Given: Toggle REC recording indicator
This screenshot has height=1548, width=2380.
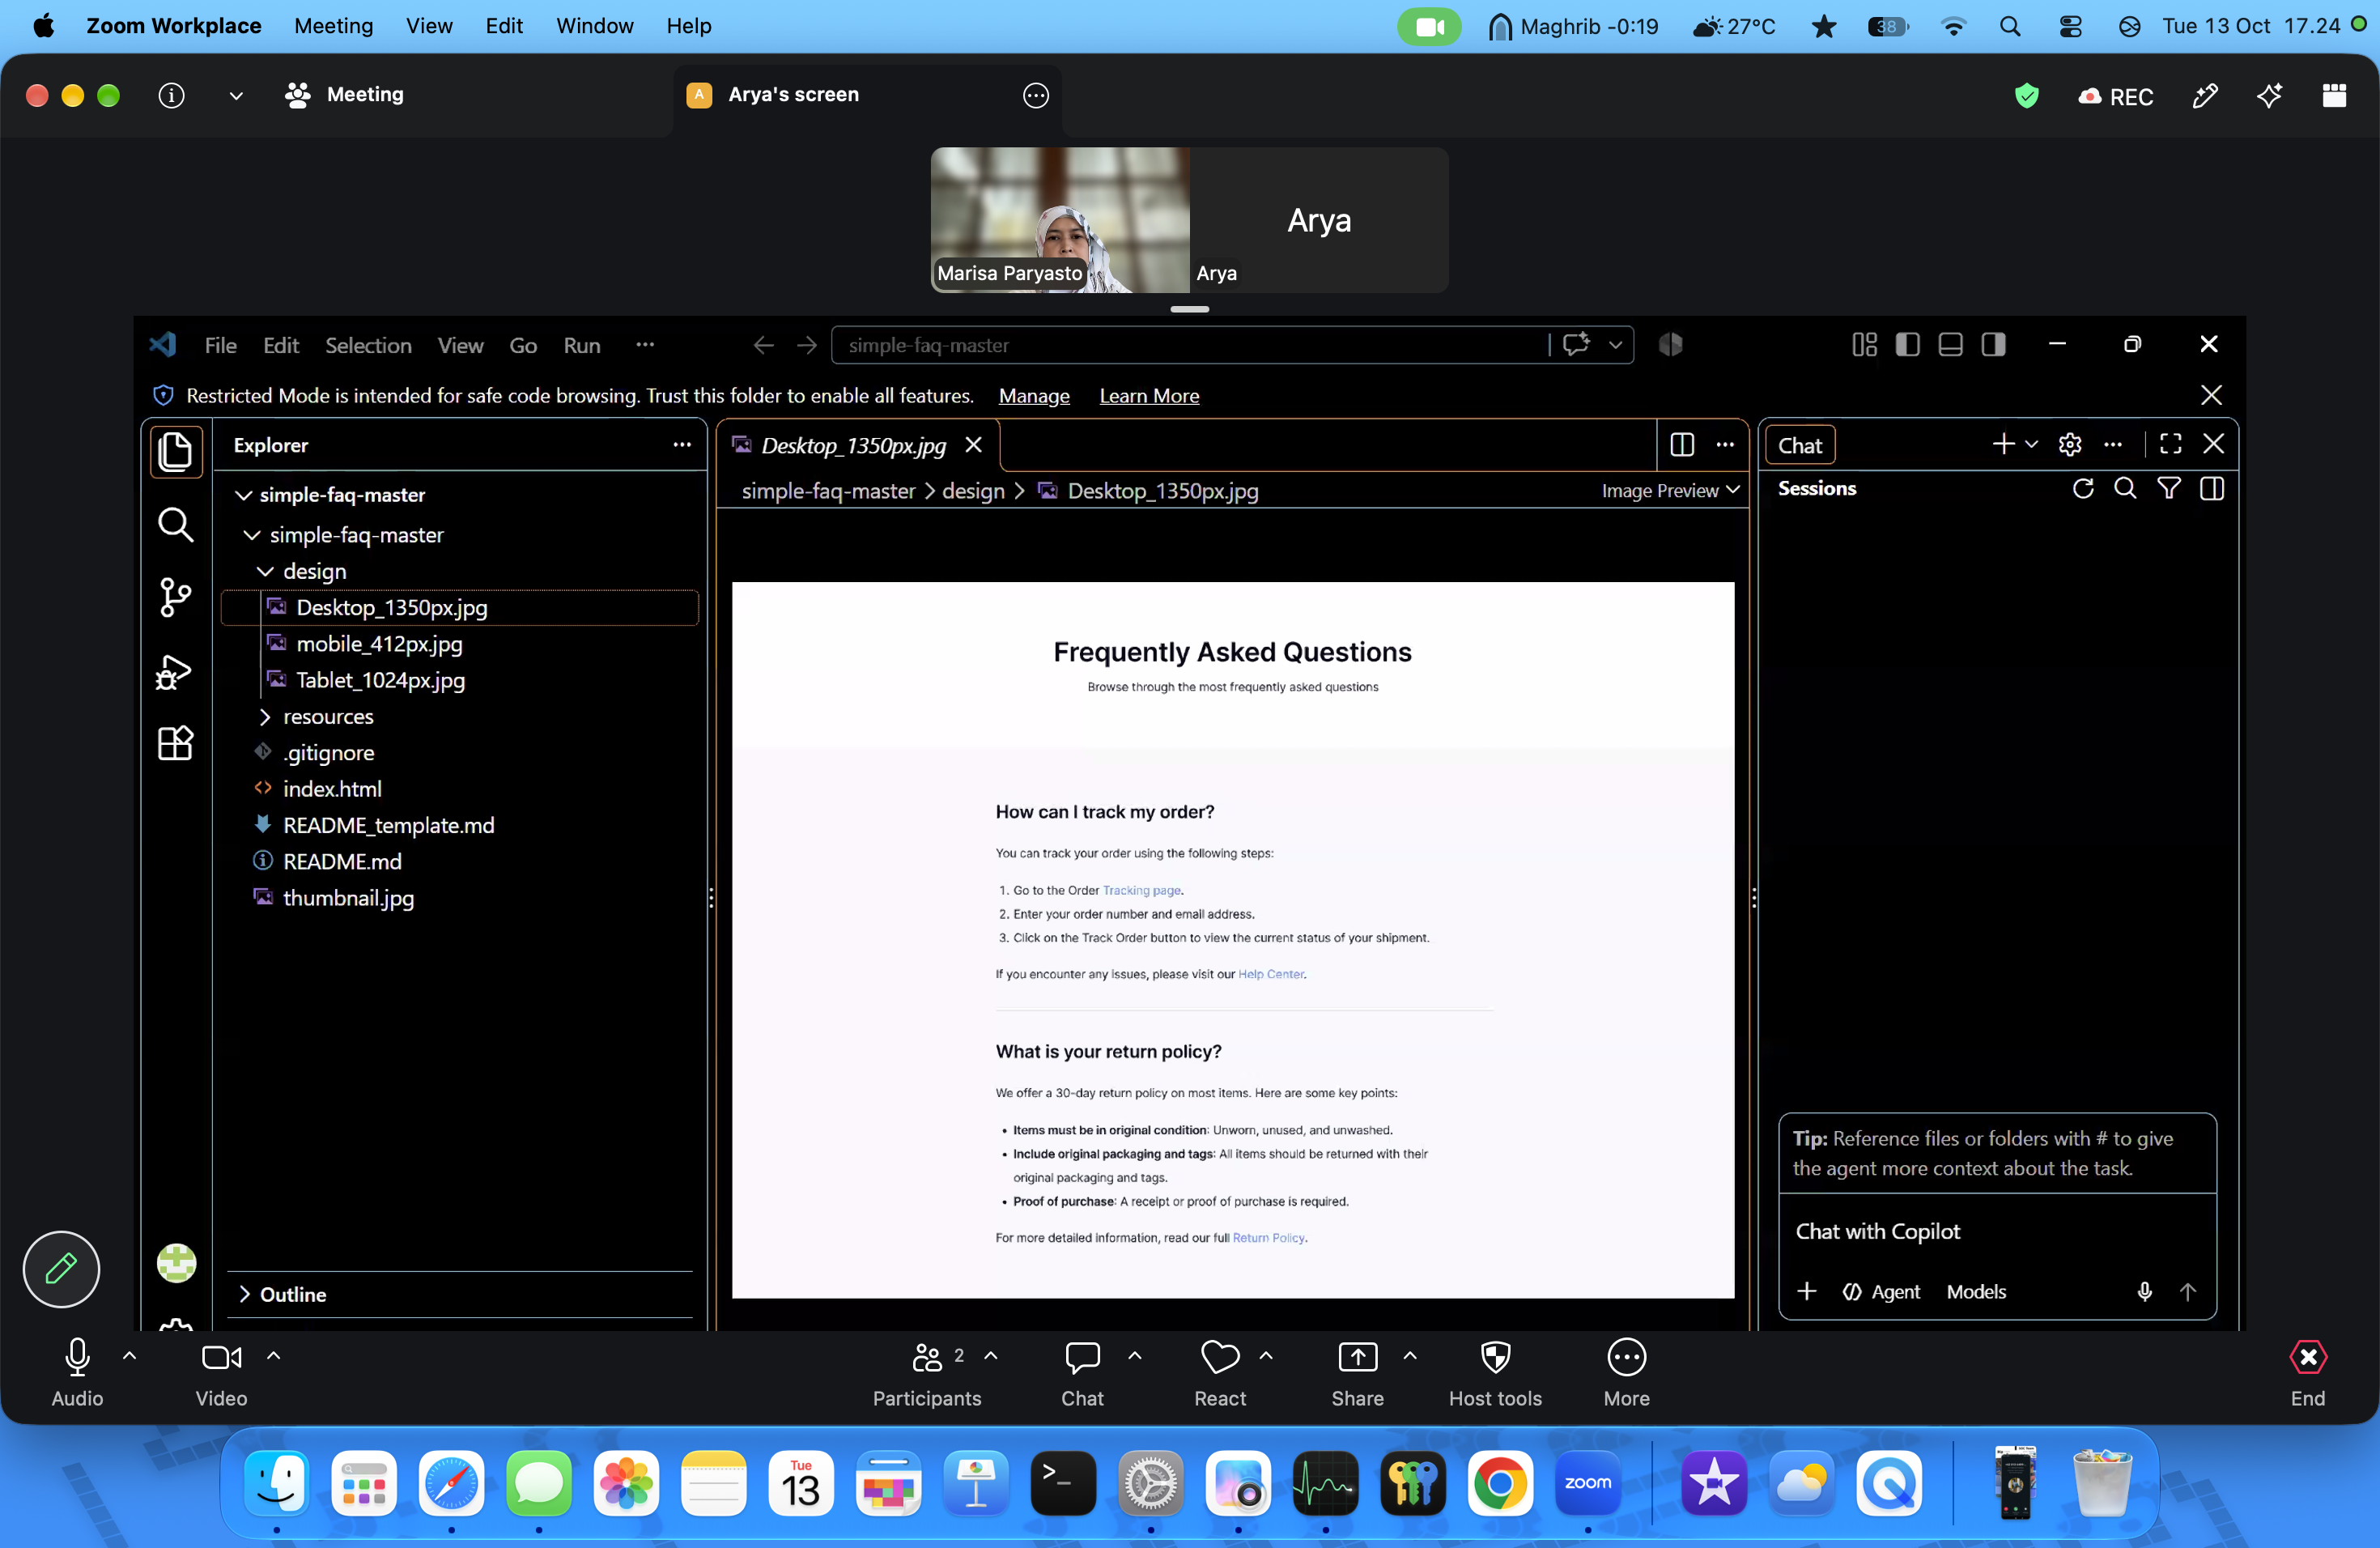Looking at the screenshot, I should pyautogui.click(x=2116, y=96).
